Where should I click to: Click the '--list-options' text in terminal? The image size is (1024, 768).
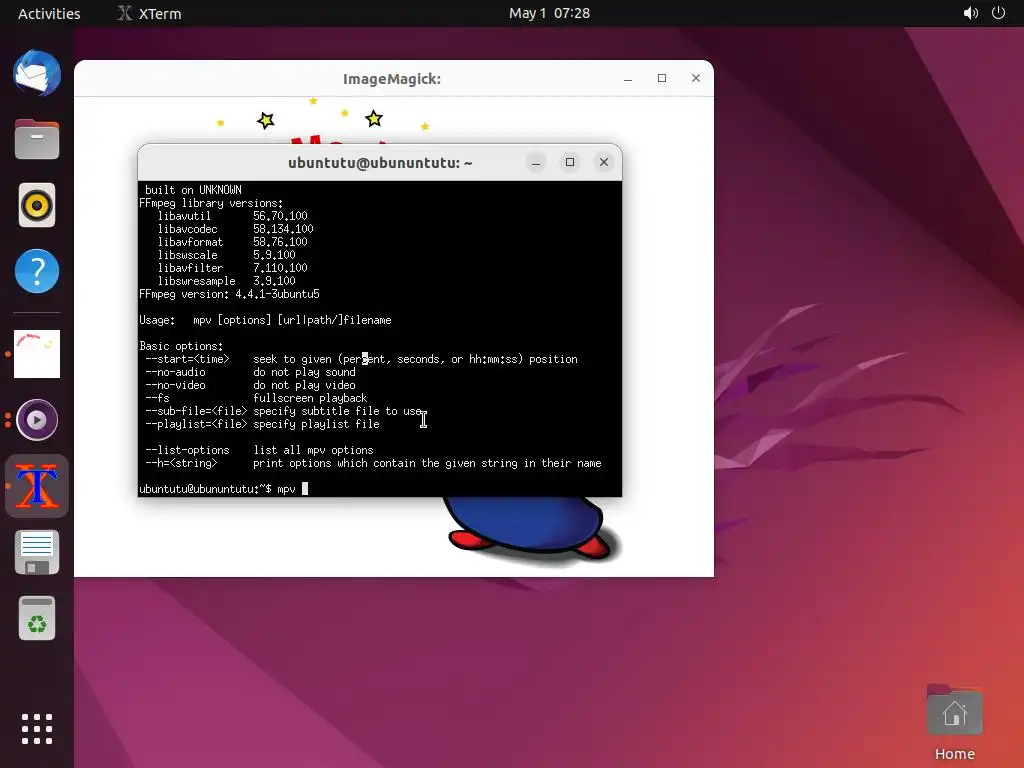[x=187, y=451]
